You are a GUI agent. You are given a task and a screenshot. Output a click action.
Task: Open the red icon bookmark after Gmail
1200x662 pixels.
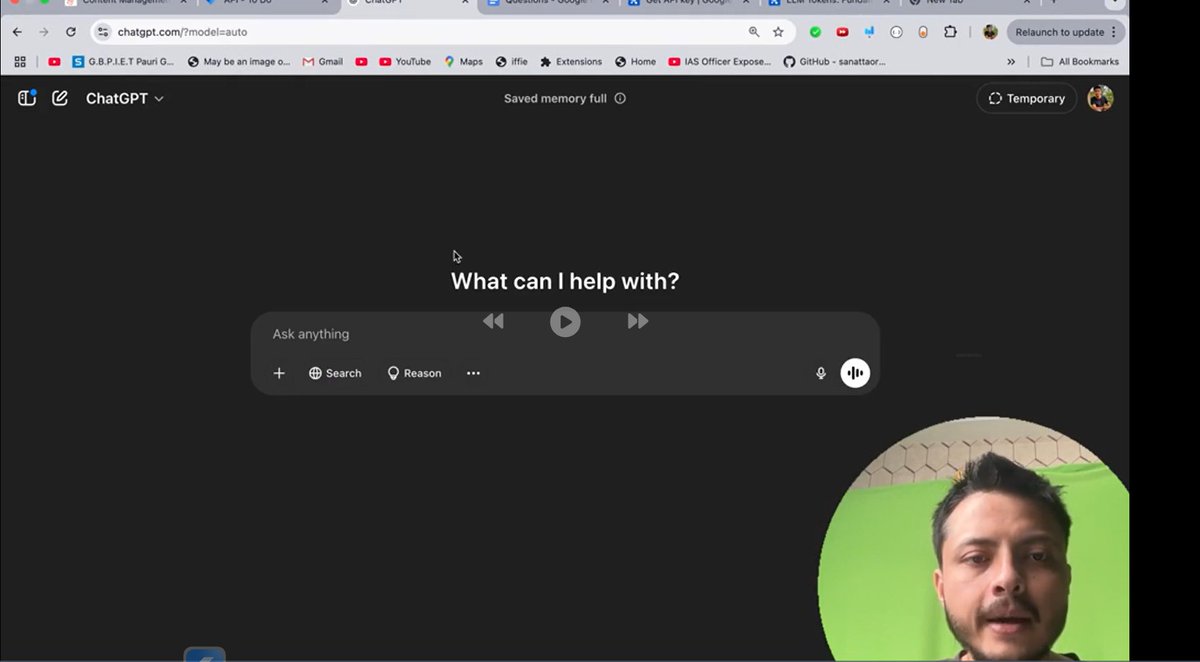tap(361, 62)
